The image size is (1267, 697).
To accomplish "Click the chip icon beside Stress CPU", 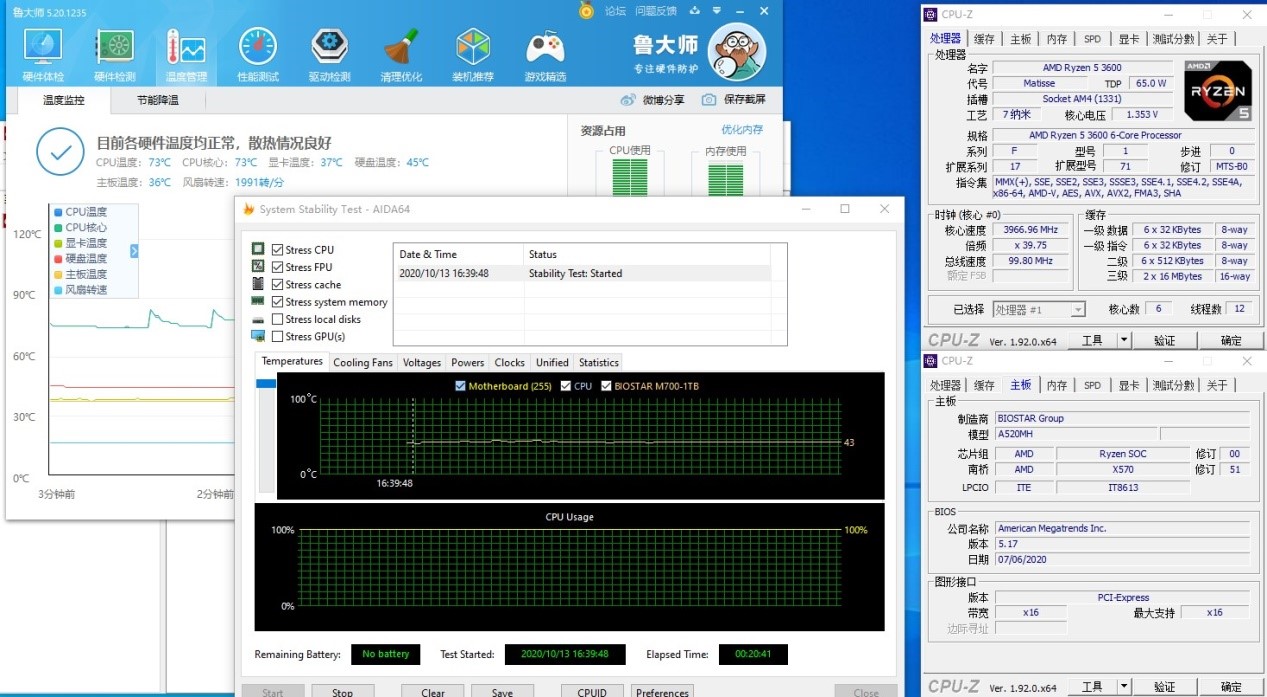I will click(x=258, y=249).
